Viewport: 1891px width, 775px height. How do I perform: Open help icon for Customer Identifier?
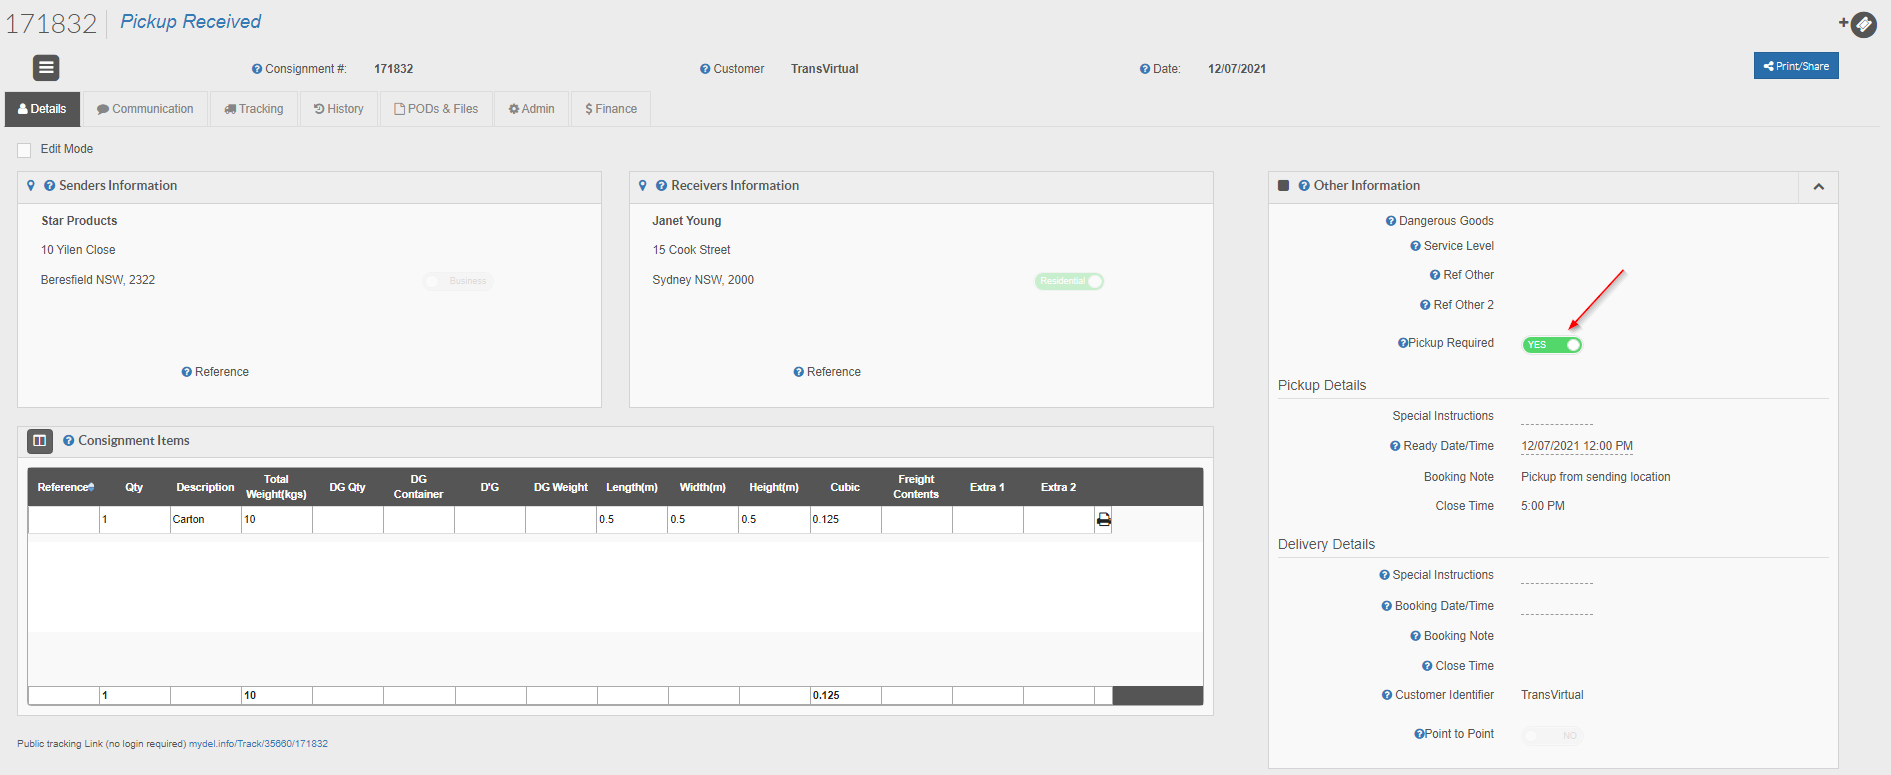[1387, 695]
